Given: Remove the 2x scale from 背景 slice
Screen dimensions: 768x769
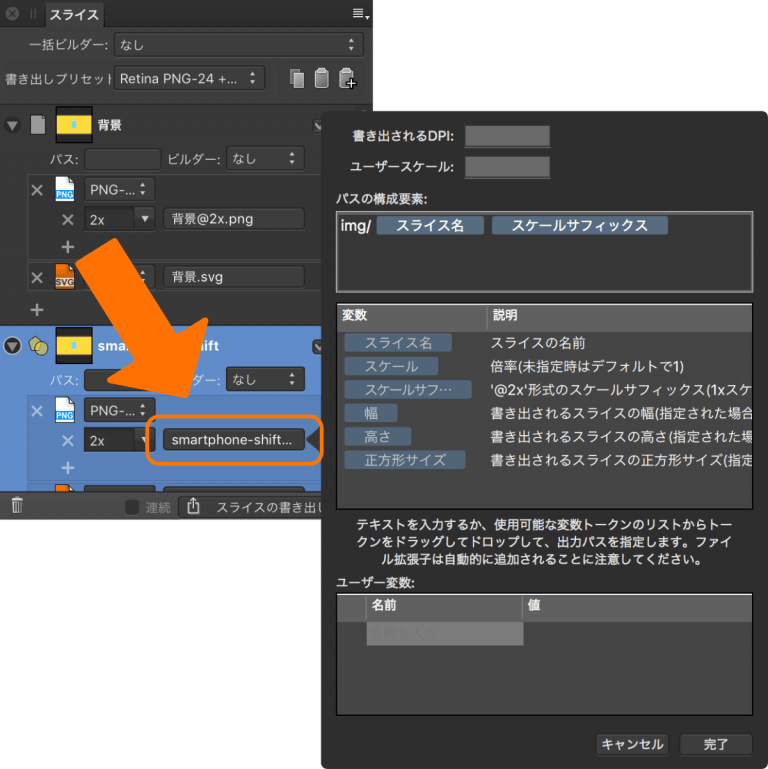Looking at the screenshot, I should [68, 219].
